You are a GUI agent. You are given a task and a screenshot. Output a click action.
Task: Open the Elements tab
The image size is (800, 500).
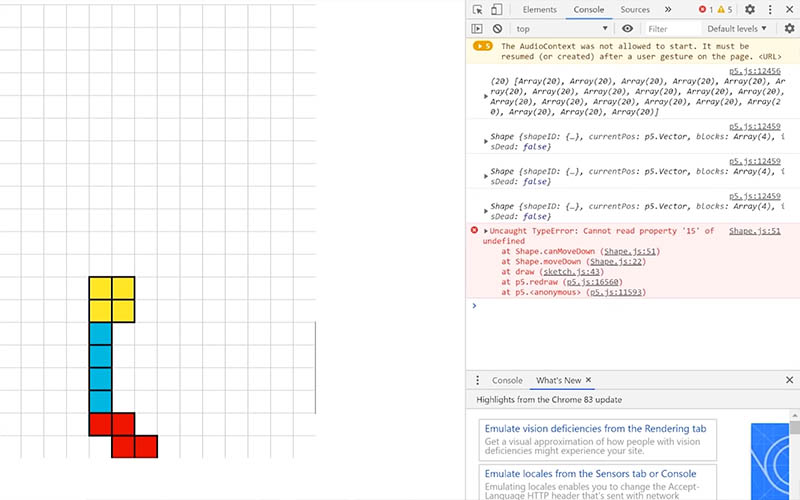[539, 10]
